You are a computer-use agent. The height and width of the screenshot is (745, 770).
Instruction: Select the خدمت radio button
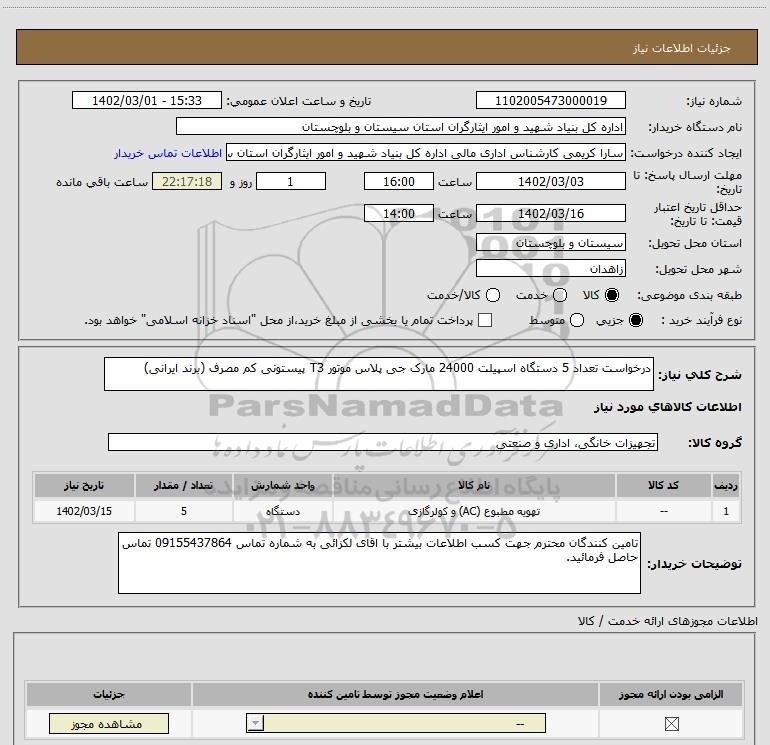click(560, 295)
